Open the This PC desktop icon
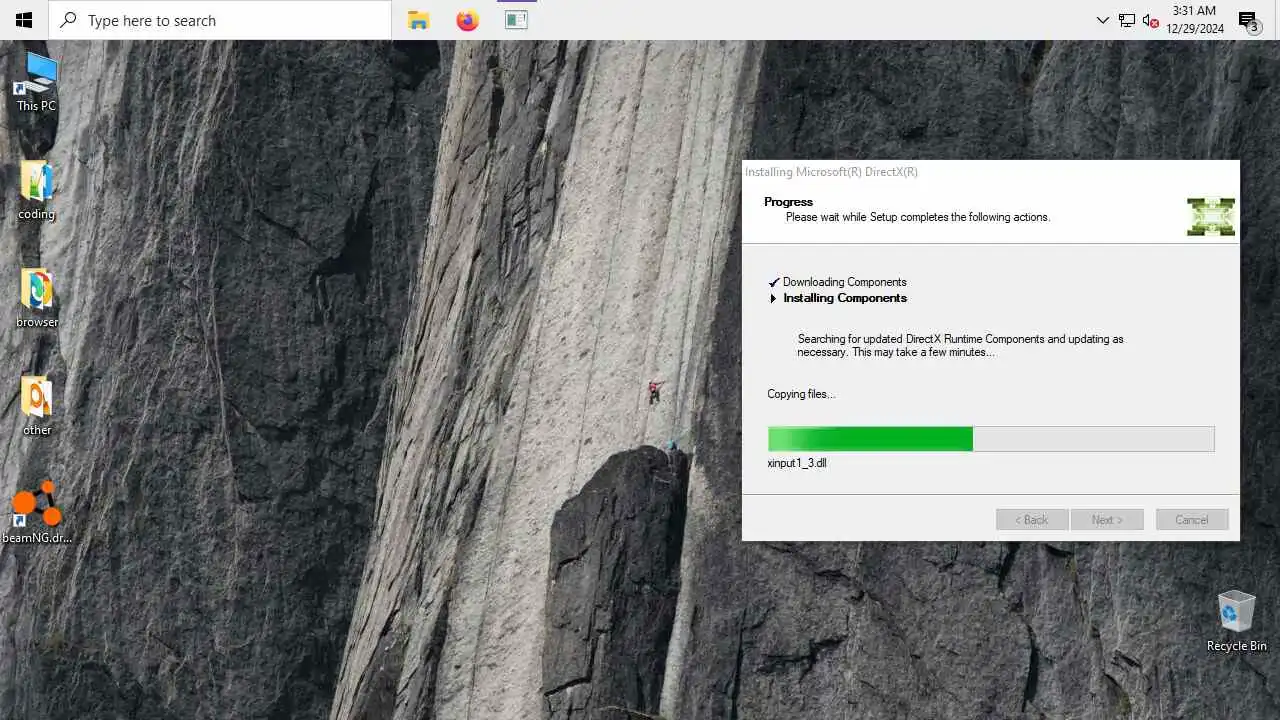This screenshot has height=720, width=1280. pos(36,82)
